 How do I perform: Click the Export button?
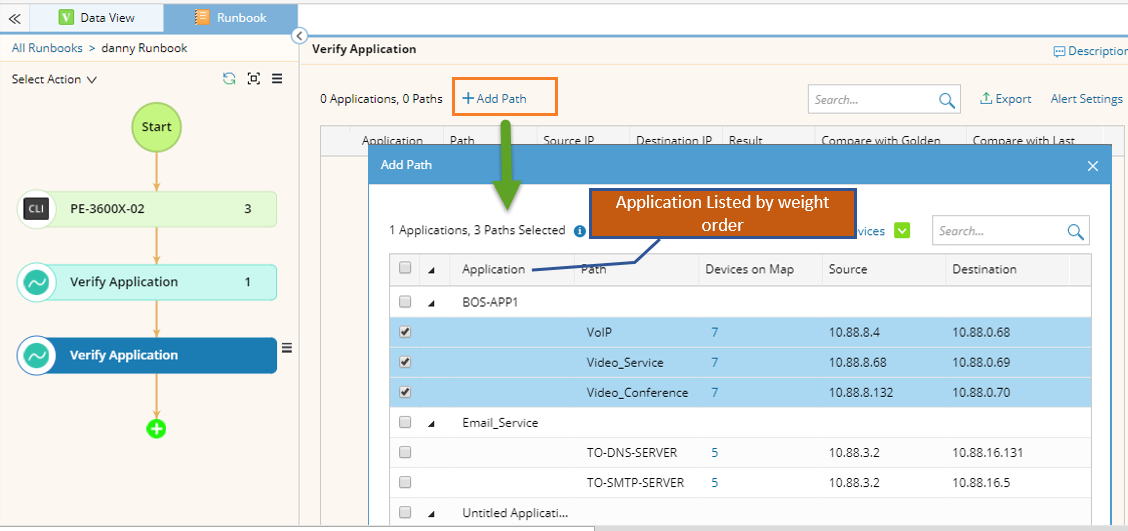click(1005, 99)
